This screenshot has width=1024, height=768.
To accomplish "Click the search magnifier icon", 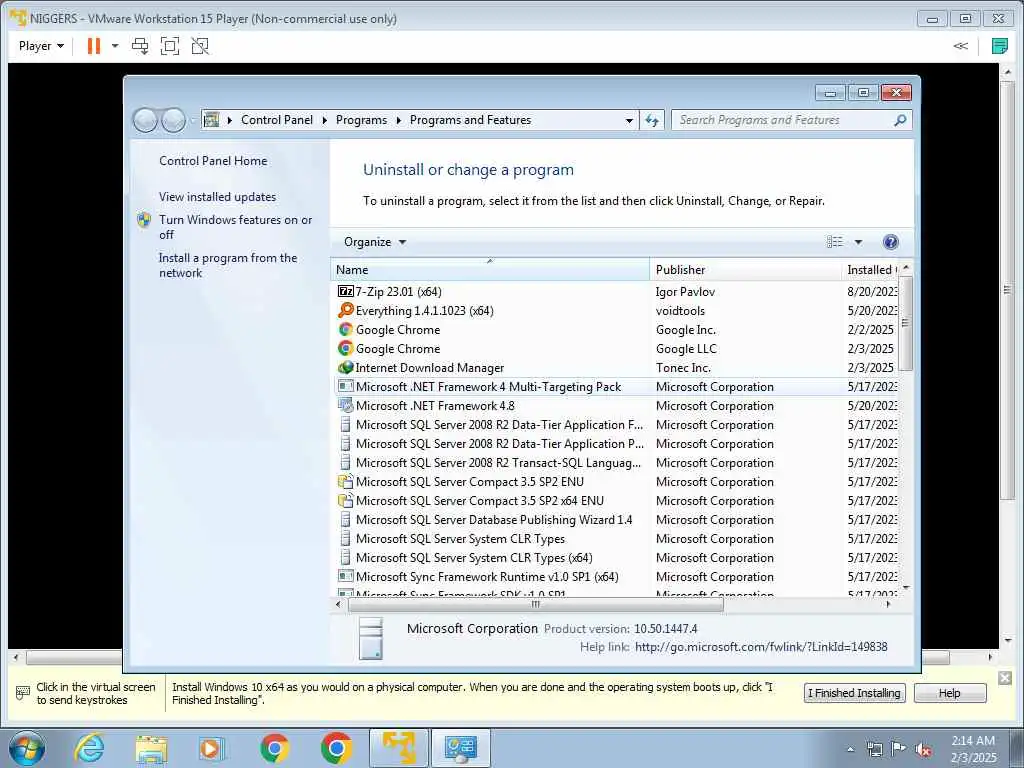I will pyautogui.click(x=900, y=120).
